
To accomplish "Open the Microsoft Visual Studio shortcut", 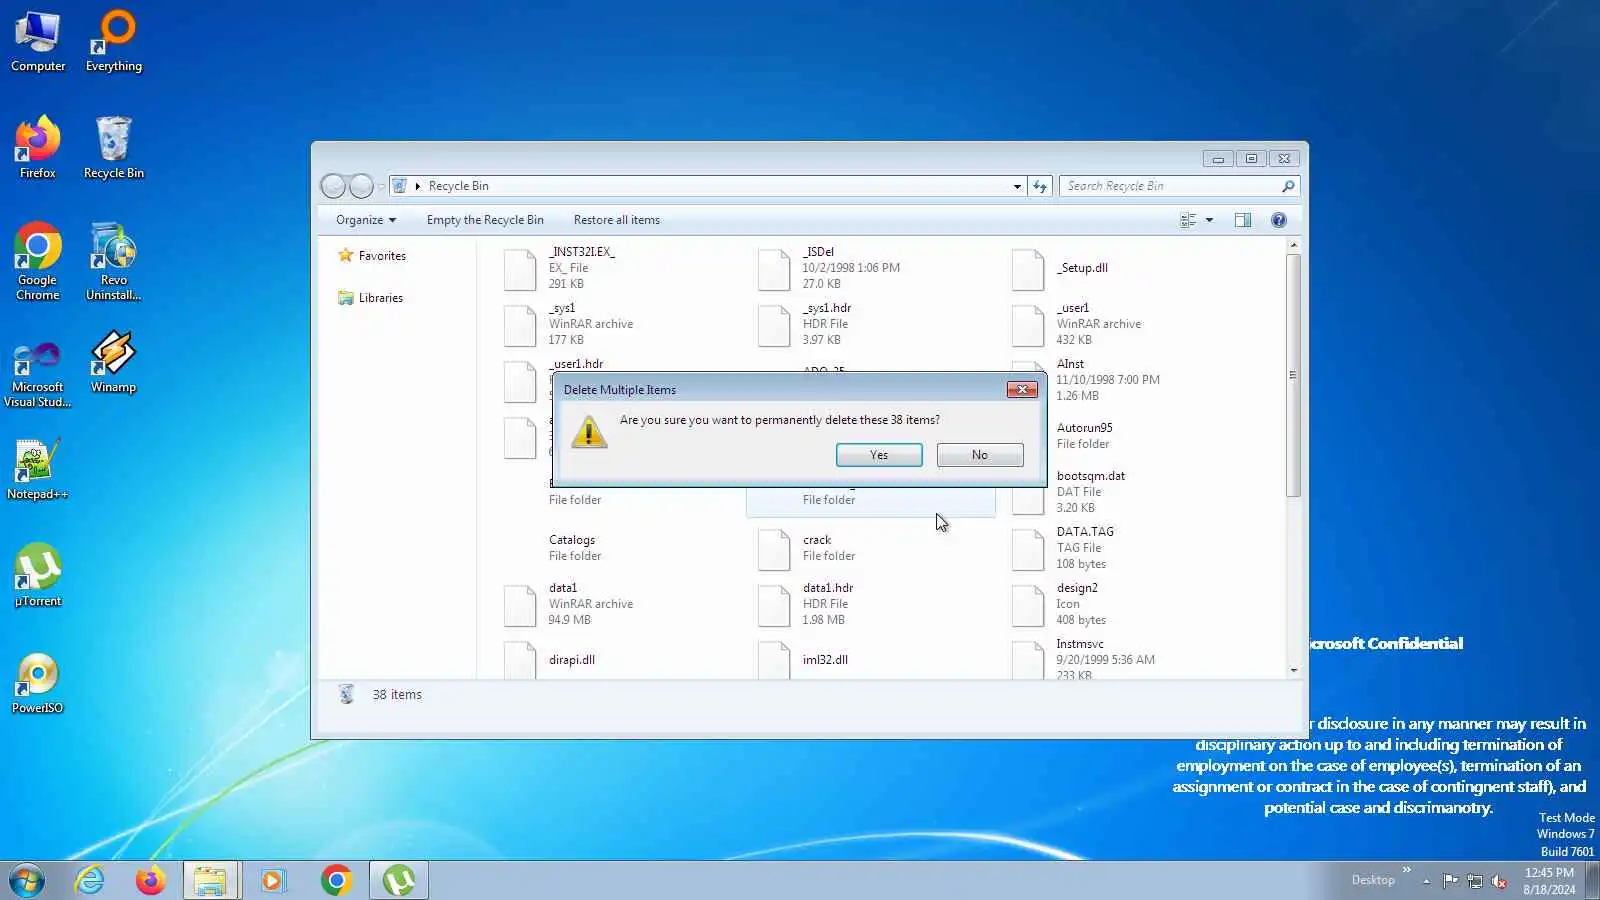I will tap(38, 374).
